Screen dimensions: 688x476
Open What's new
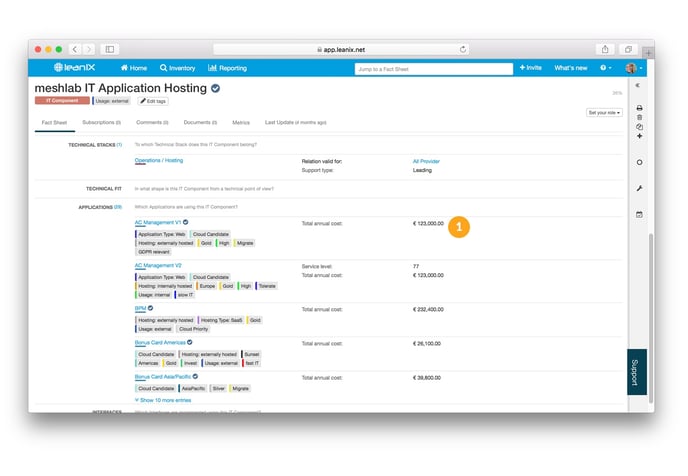coord(570,68)
